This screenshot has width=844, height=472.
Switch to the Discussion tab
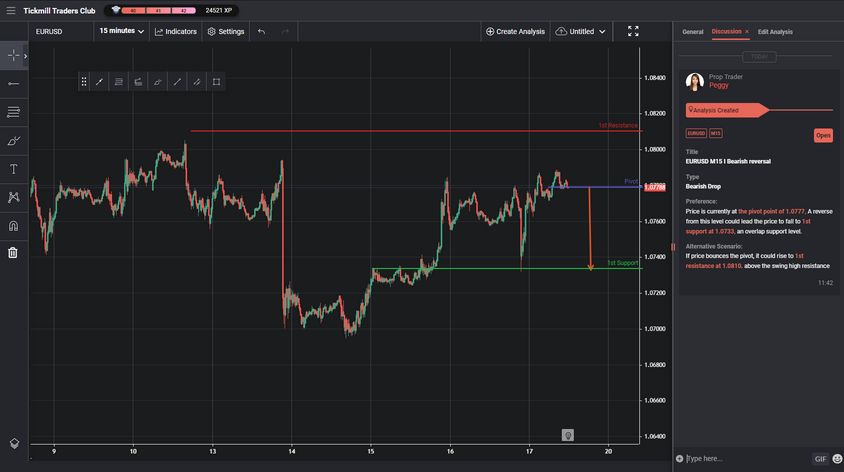point(726,31)
